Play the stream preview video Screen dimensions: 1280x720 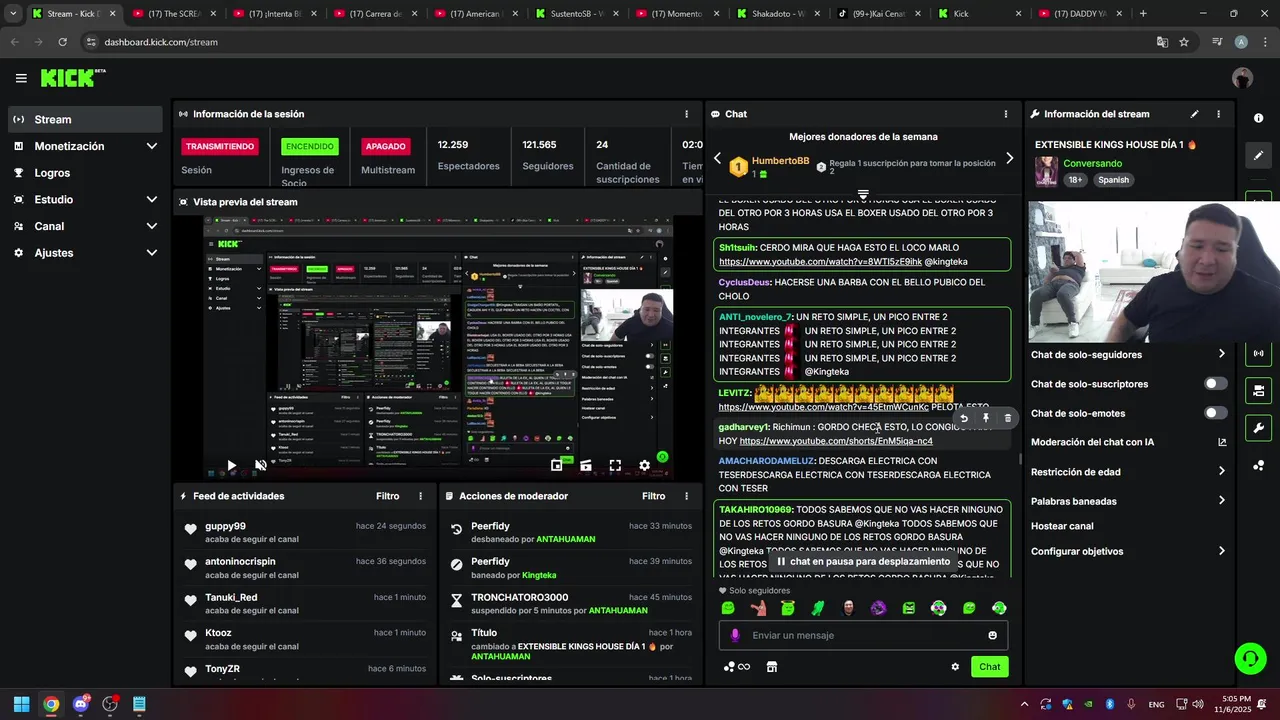231,465
